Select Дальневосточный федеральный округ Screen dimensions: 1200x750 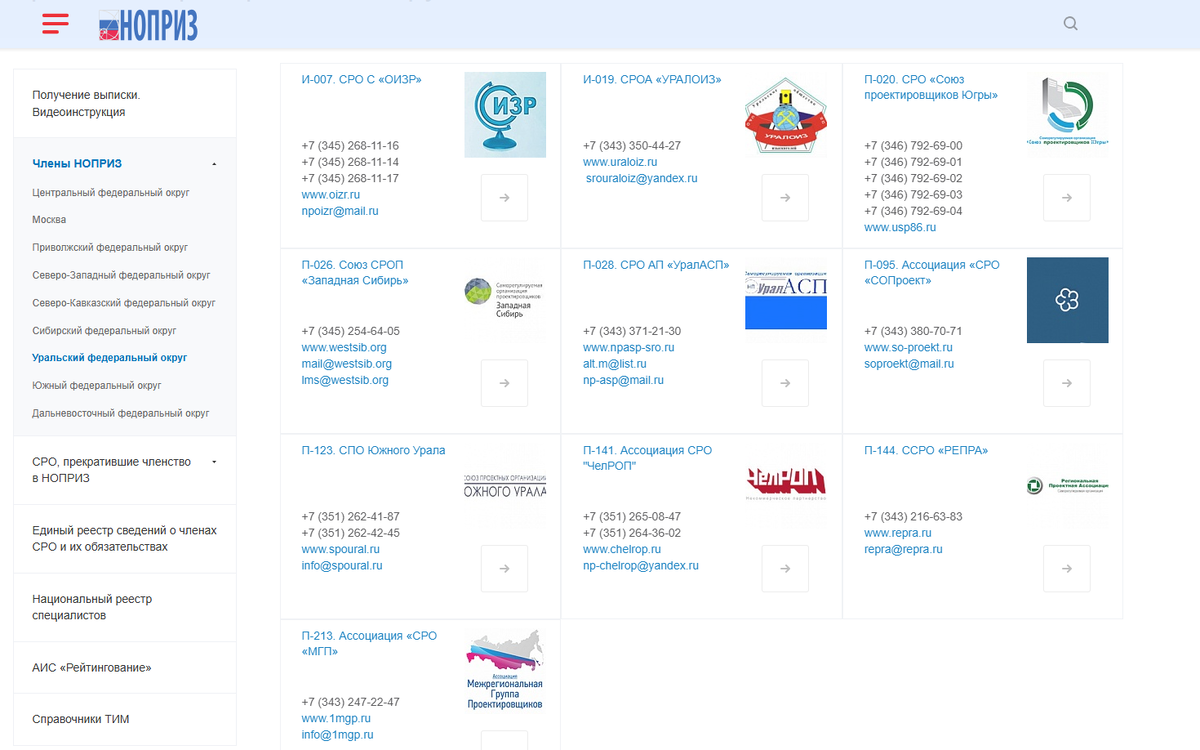pyautogui.click(x=121, y=413)
